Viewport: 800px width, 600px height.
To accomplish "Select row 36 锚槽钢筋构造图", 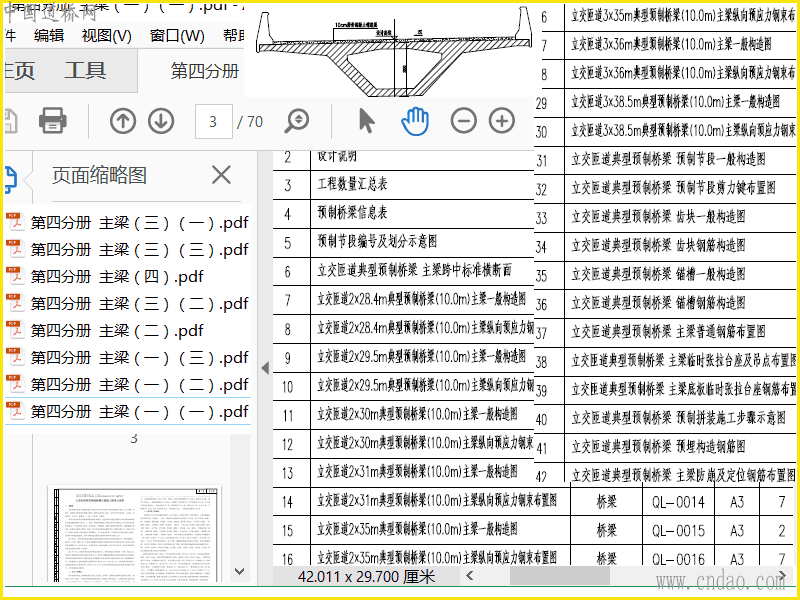I will (x=665, y=304).
